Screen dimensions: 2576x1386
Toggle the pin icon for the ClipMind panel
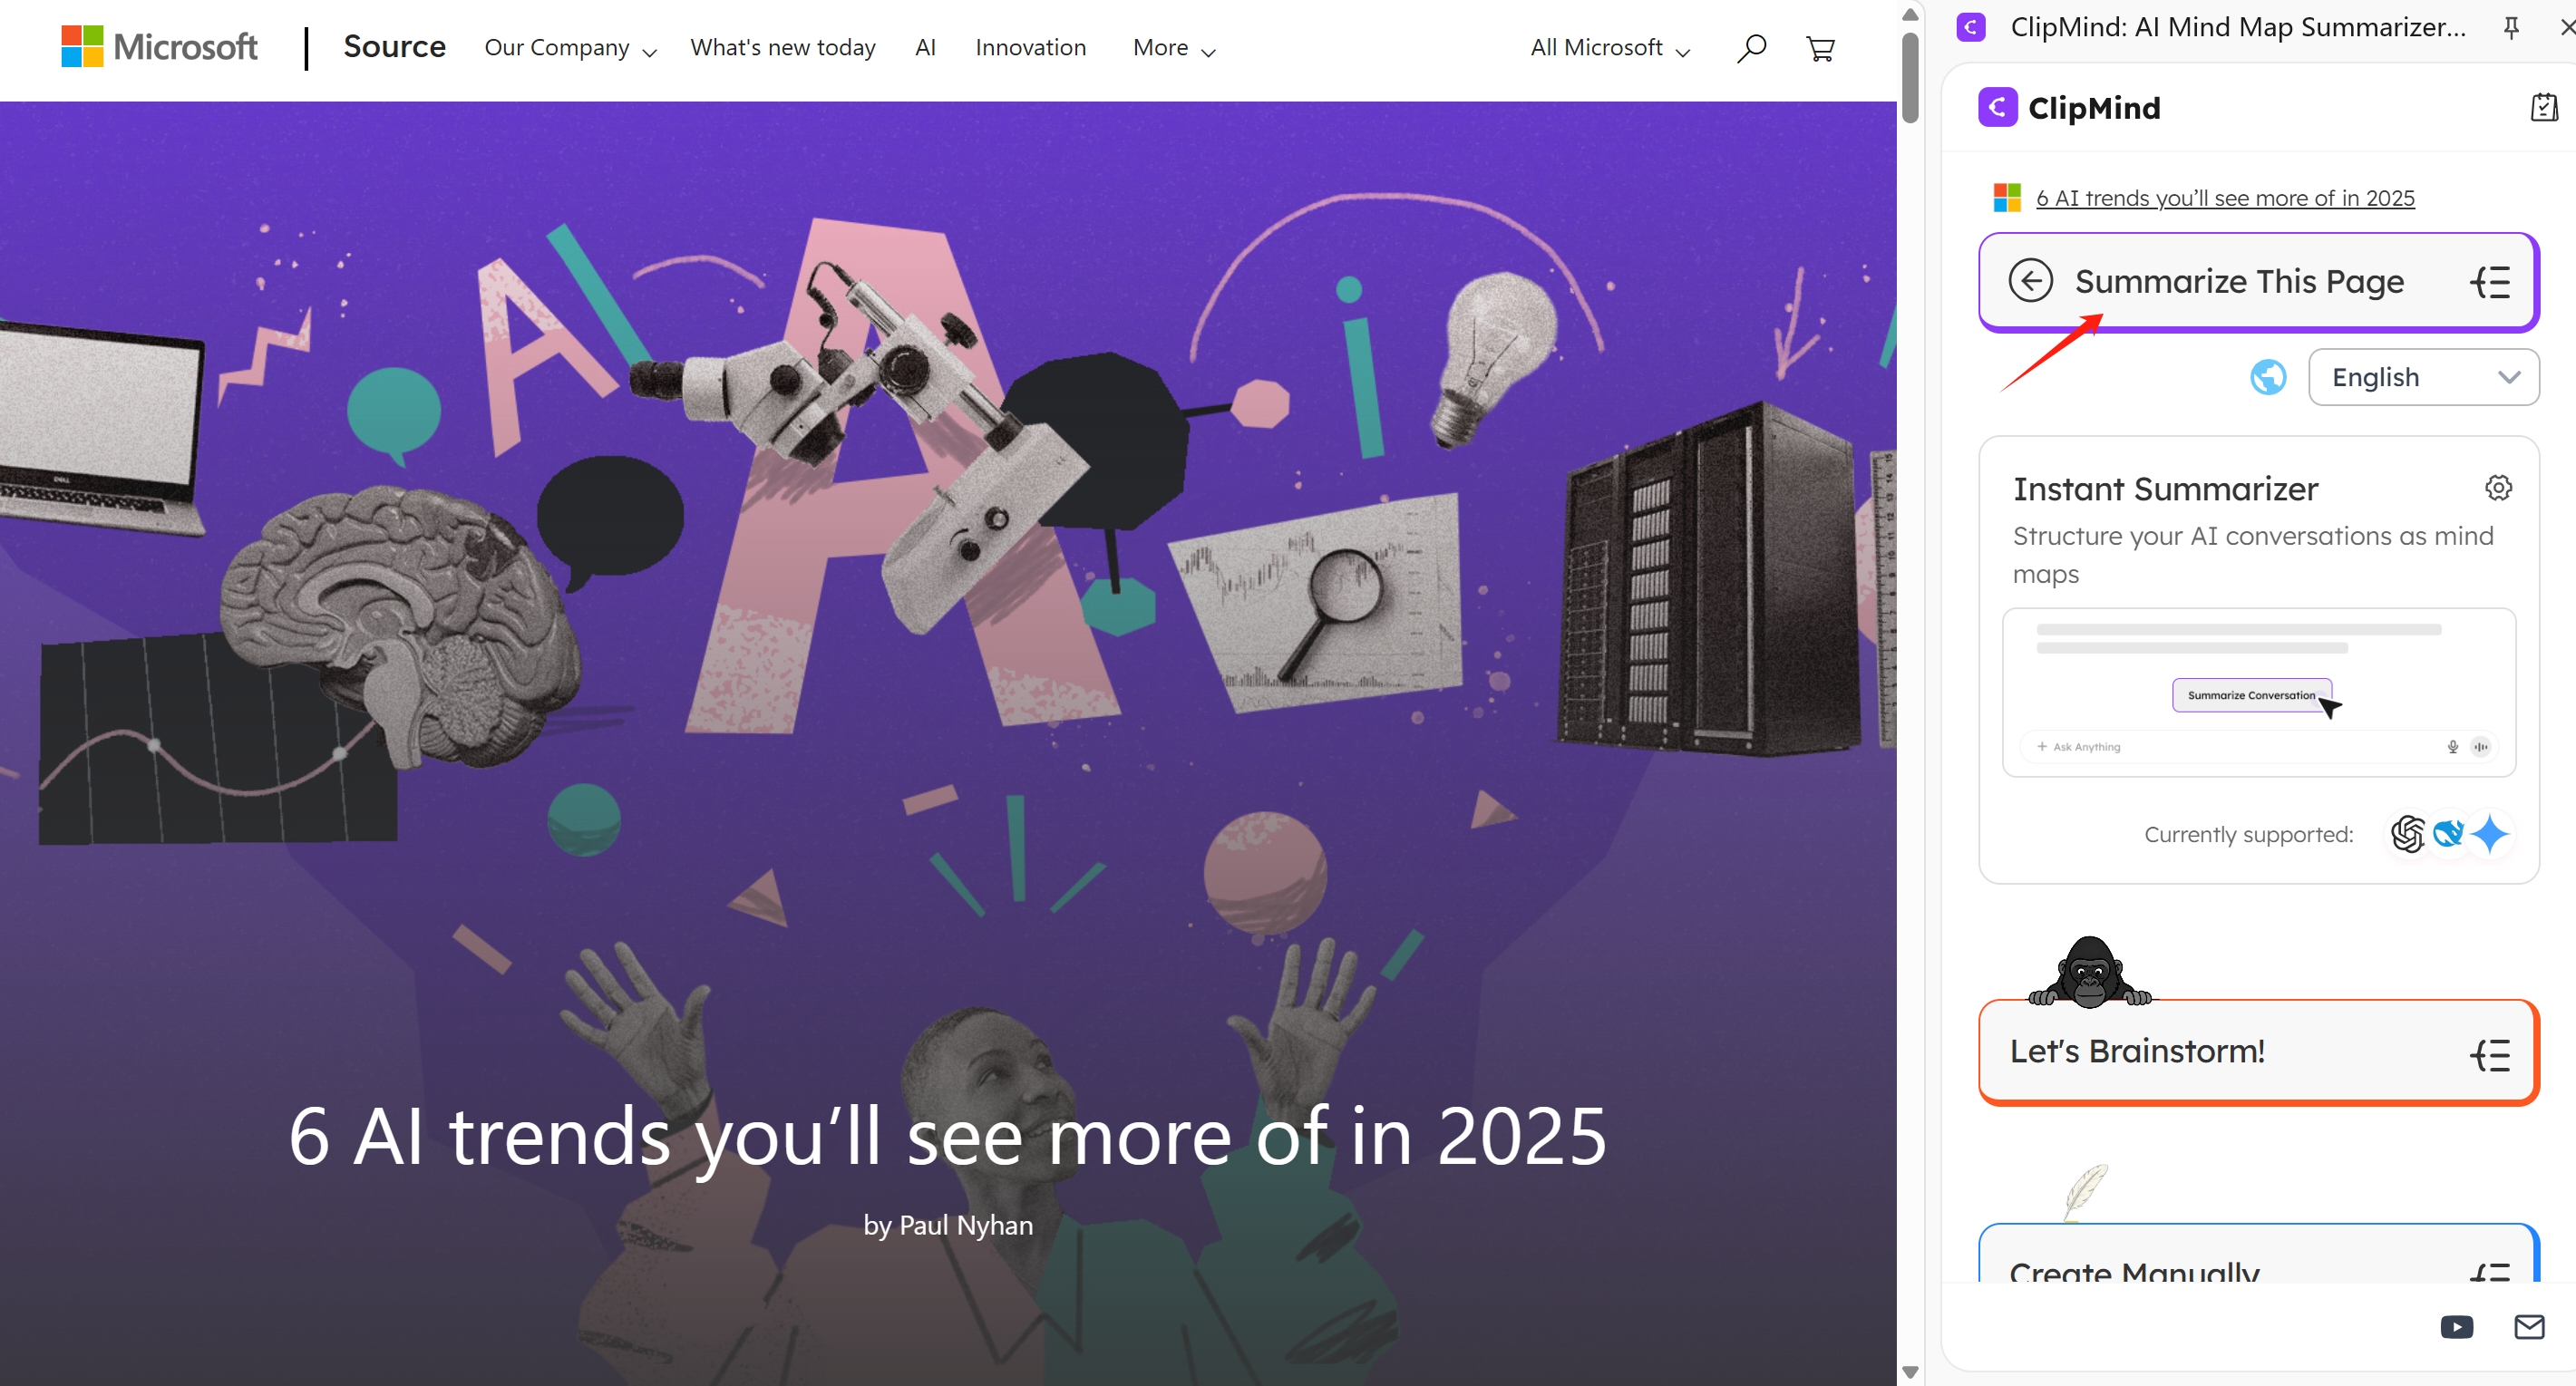point(2511,28)
